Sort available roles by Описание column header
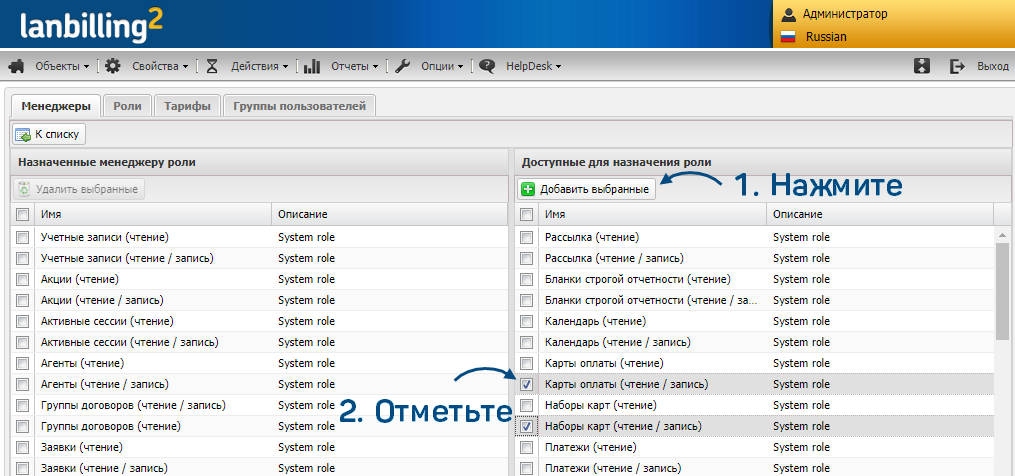 point(880,214)
